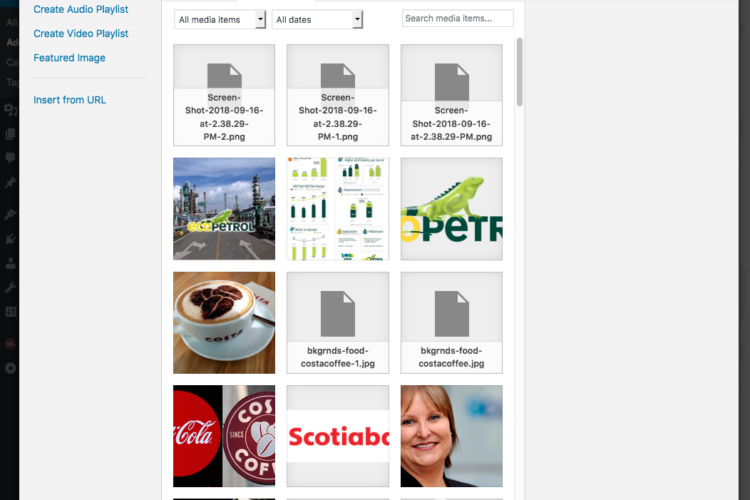
Task: Select the Coca-Cola and Costa logos image
Action: (x=224, y=436)
